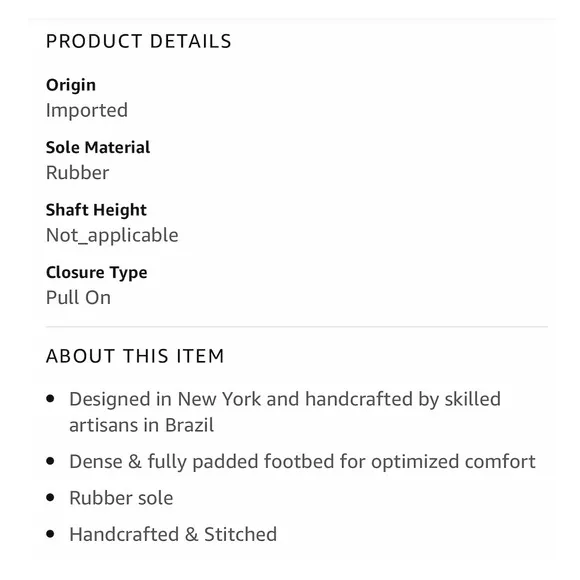
Task: Select the Sole Material label
Action: (x=98, y=147)
